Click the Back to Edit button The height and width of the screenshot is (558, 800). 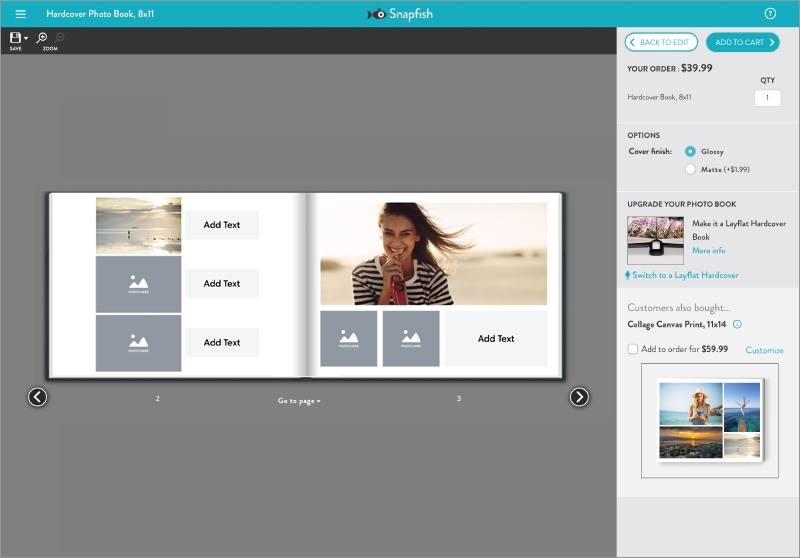click(x=661, y=42)
